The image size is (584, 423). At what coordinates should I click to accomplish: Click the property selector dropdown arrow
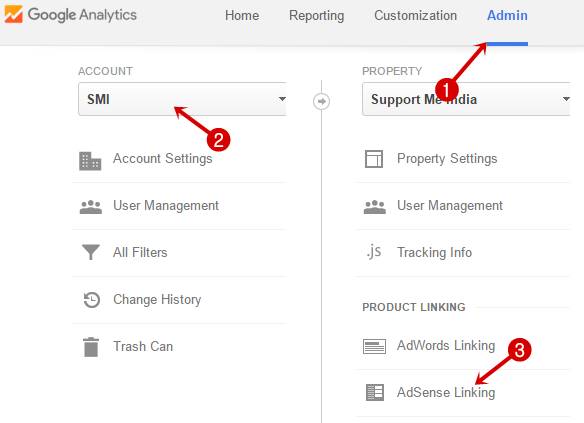coord(566,99)
